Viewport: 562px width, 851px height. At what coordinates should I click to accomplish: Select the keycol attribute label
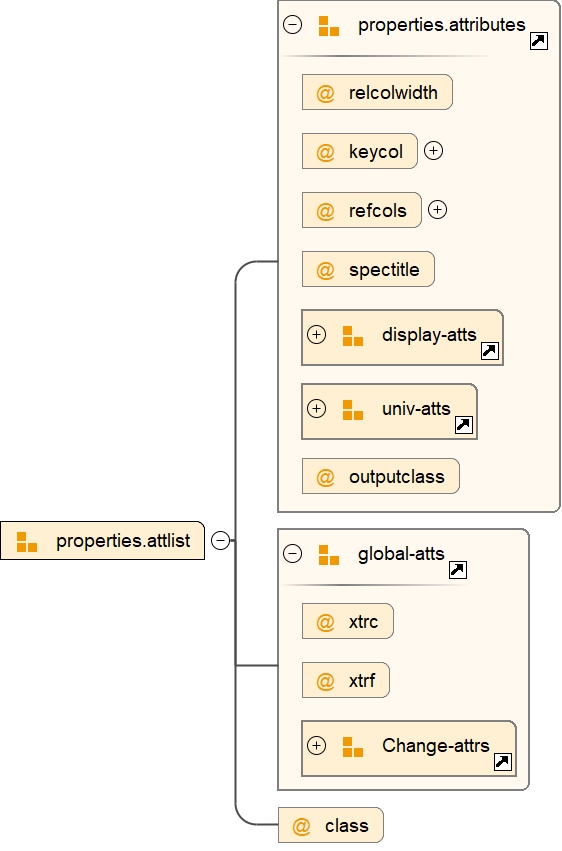376,151
